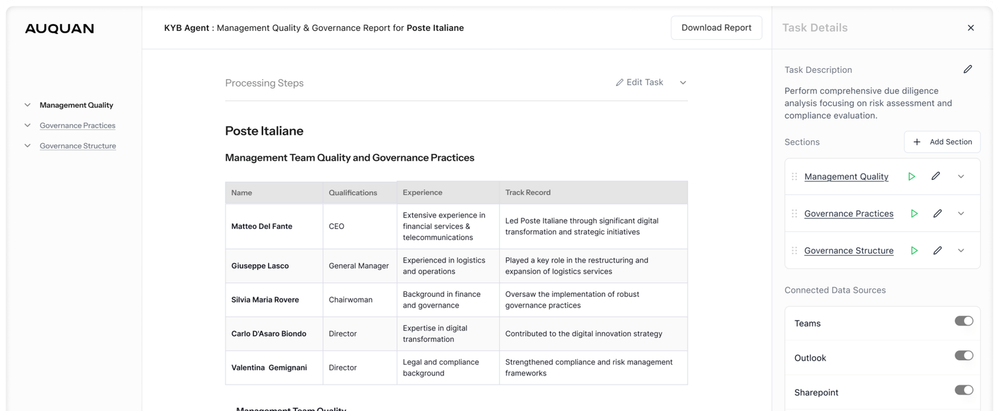Open Governance Practices link in Sections list

(x=849, y=214)
